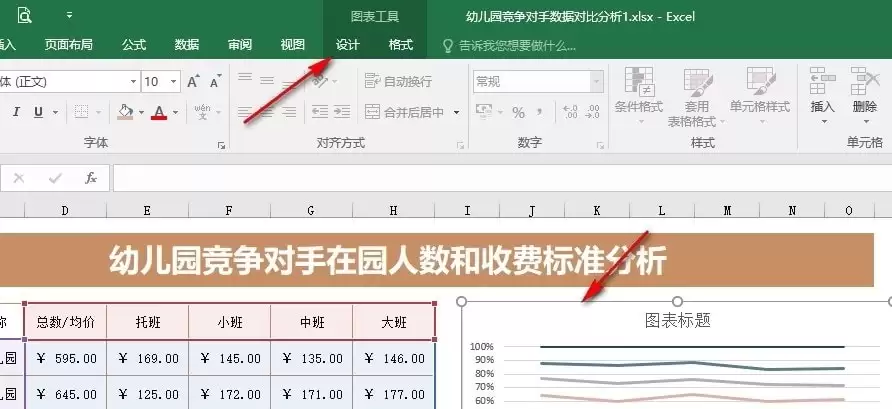The height and width of the screenshot is (409, 892).
Task: Toggle italic formatting
Action: point(16,112)
